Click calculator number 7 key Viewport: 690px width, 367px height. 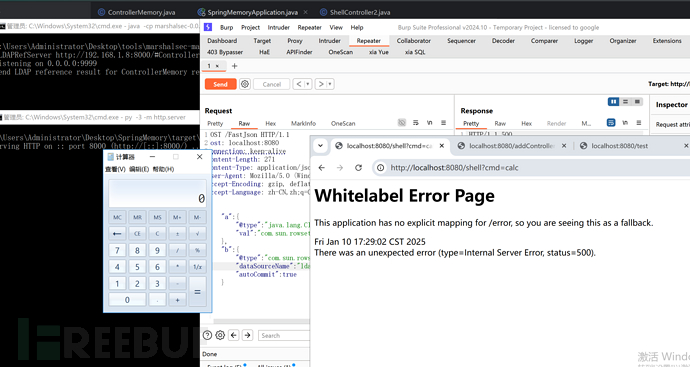point(117,250)
